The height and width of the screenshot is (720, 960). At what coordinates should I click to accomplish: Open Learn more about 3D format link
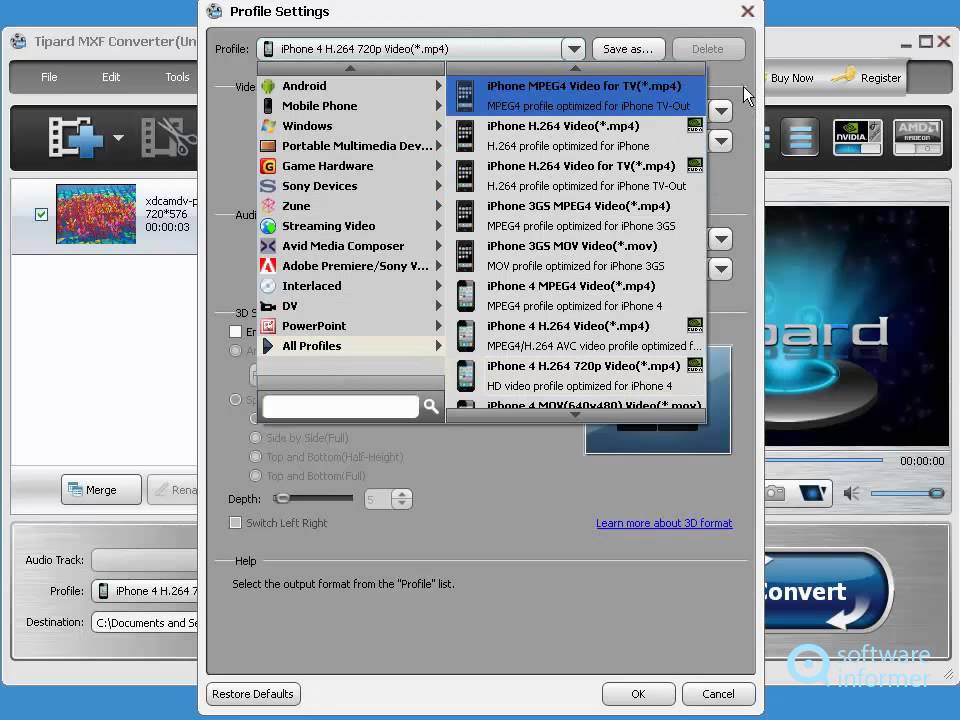(x=664, y=523)
